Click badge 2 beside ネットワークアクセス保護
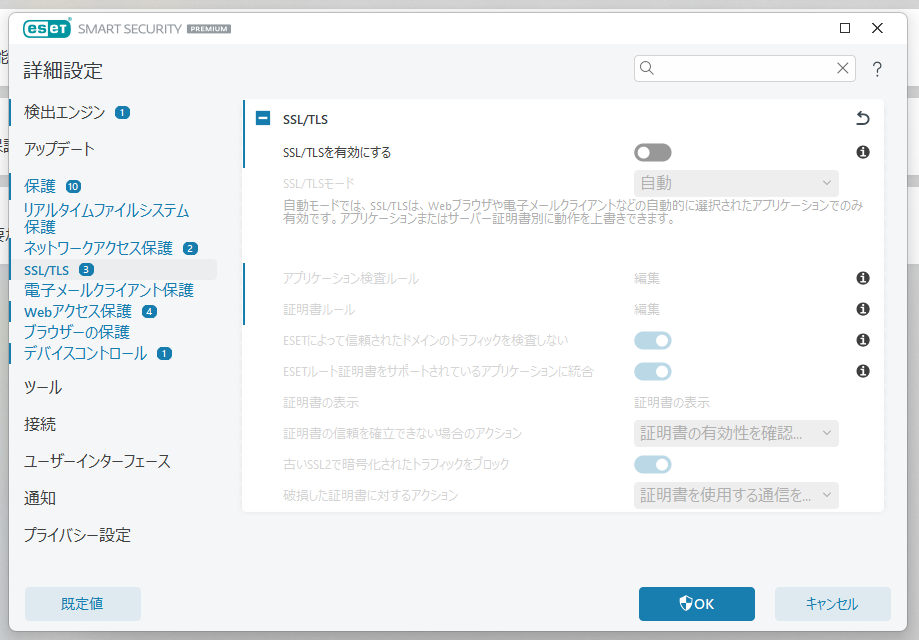 coord(190,248)
